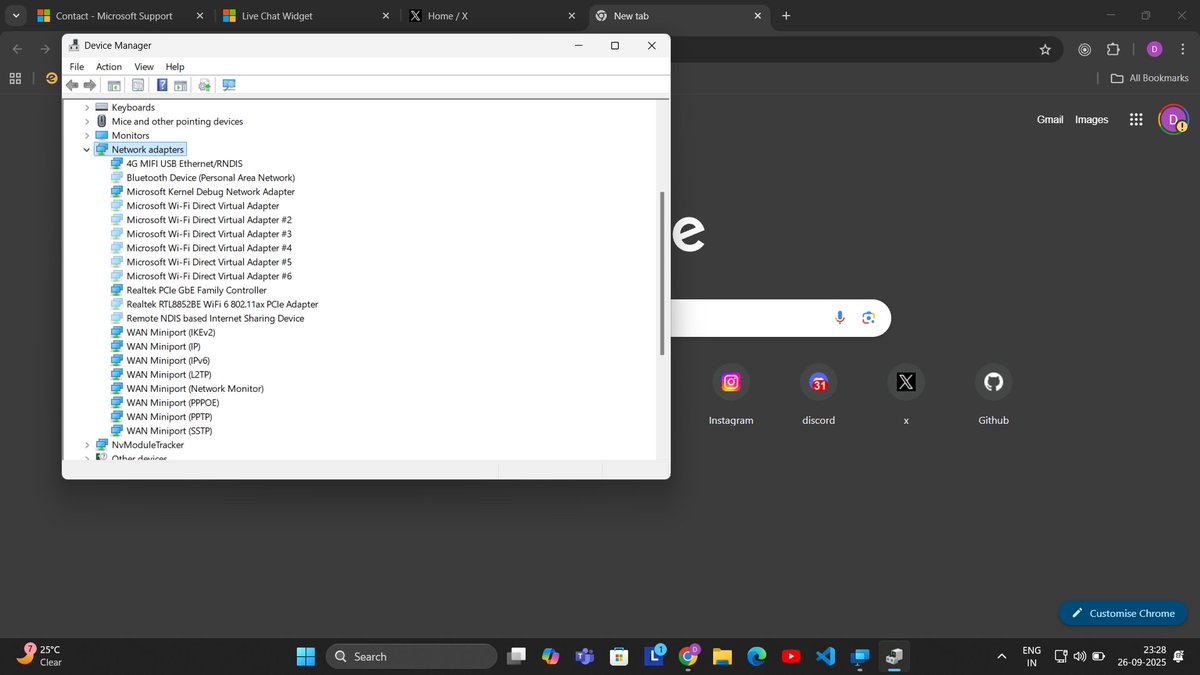Open the Instagram shortcut tile

pos(731,395)
